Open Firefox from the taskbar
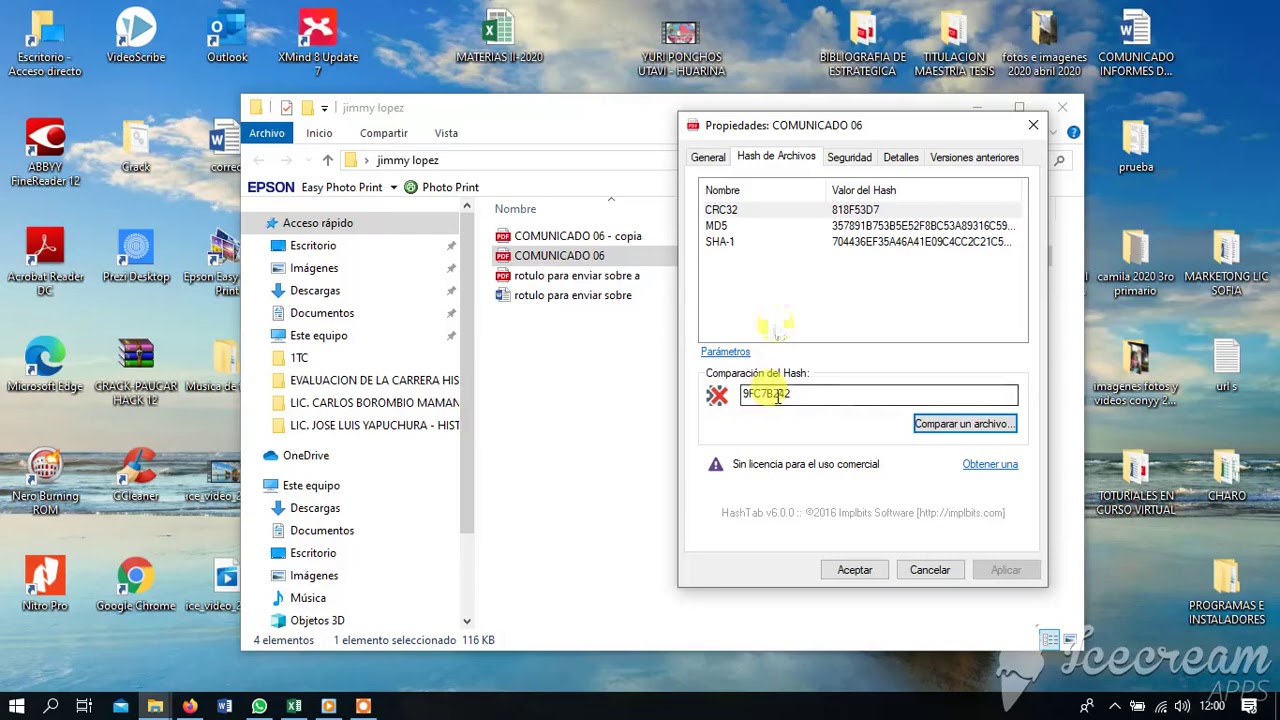 [x=189, y=706]
